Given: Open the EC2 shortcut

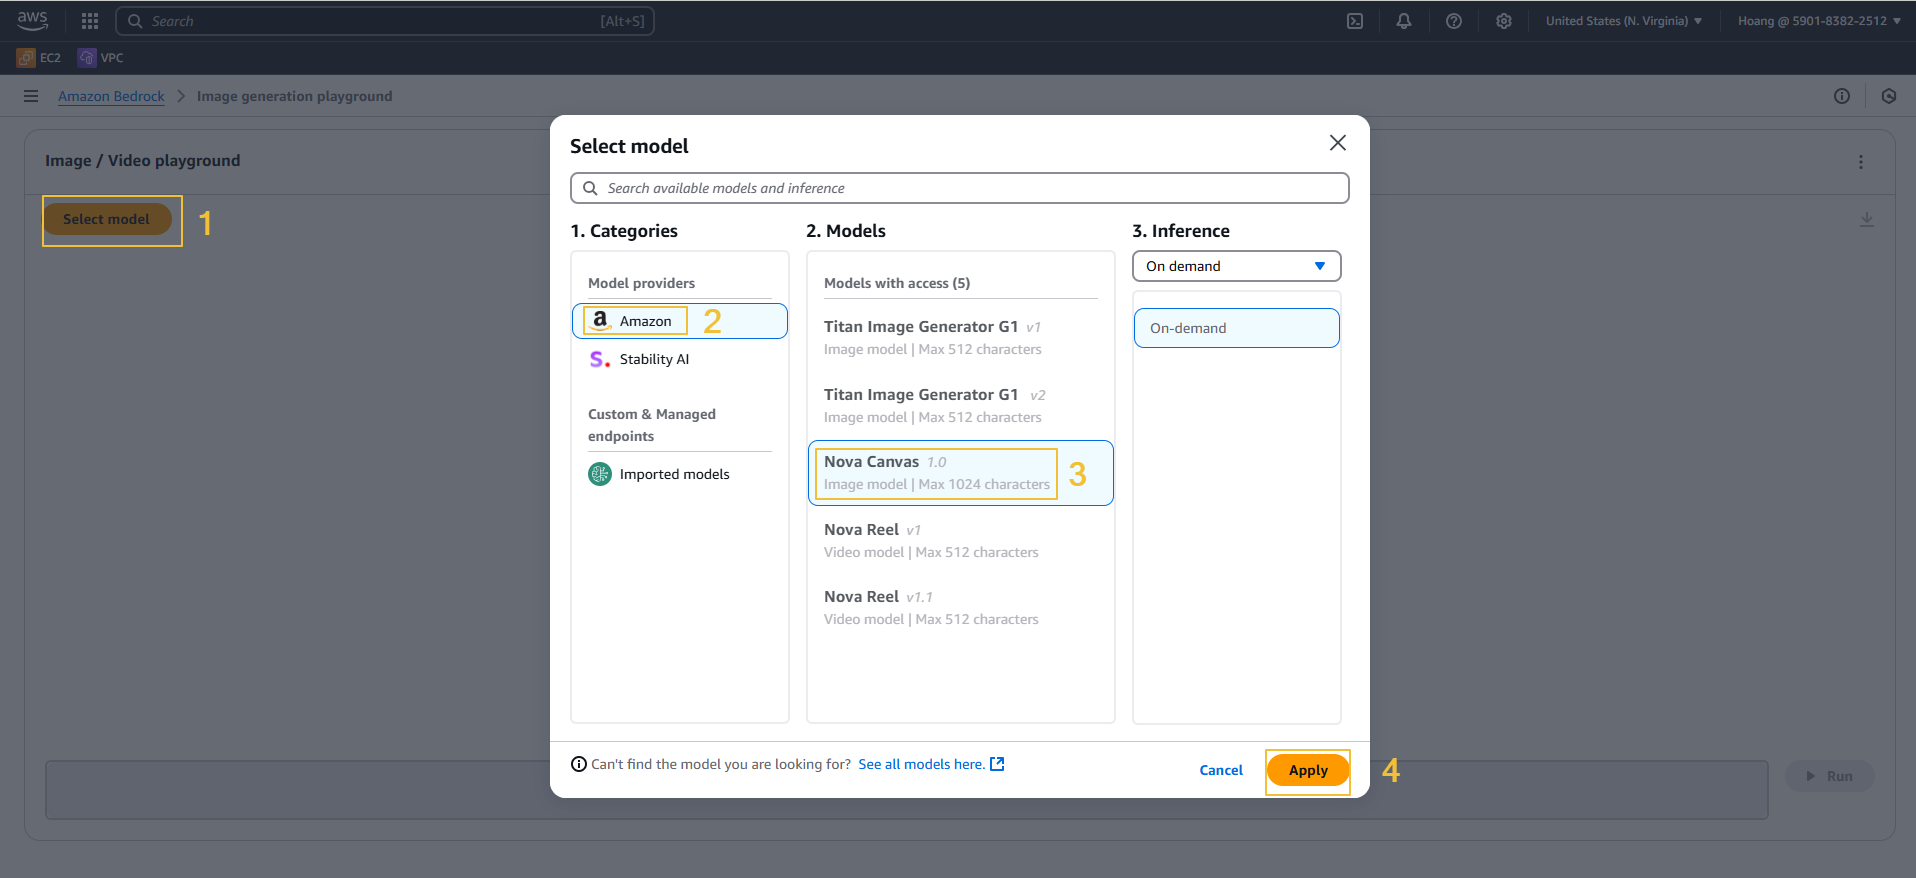Looking at the screenshot, I should (x=39, y=58).
